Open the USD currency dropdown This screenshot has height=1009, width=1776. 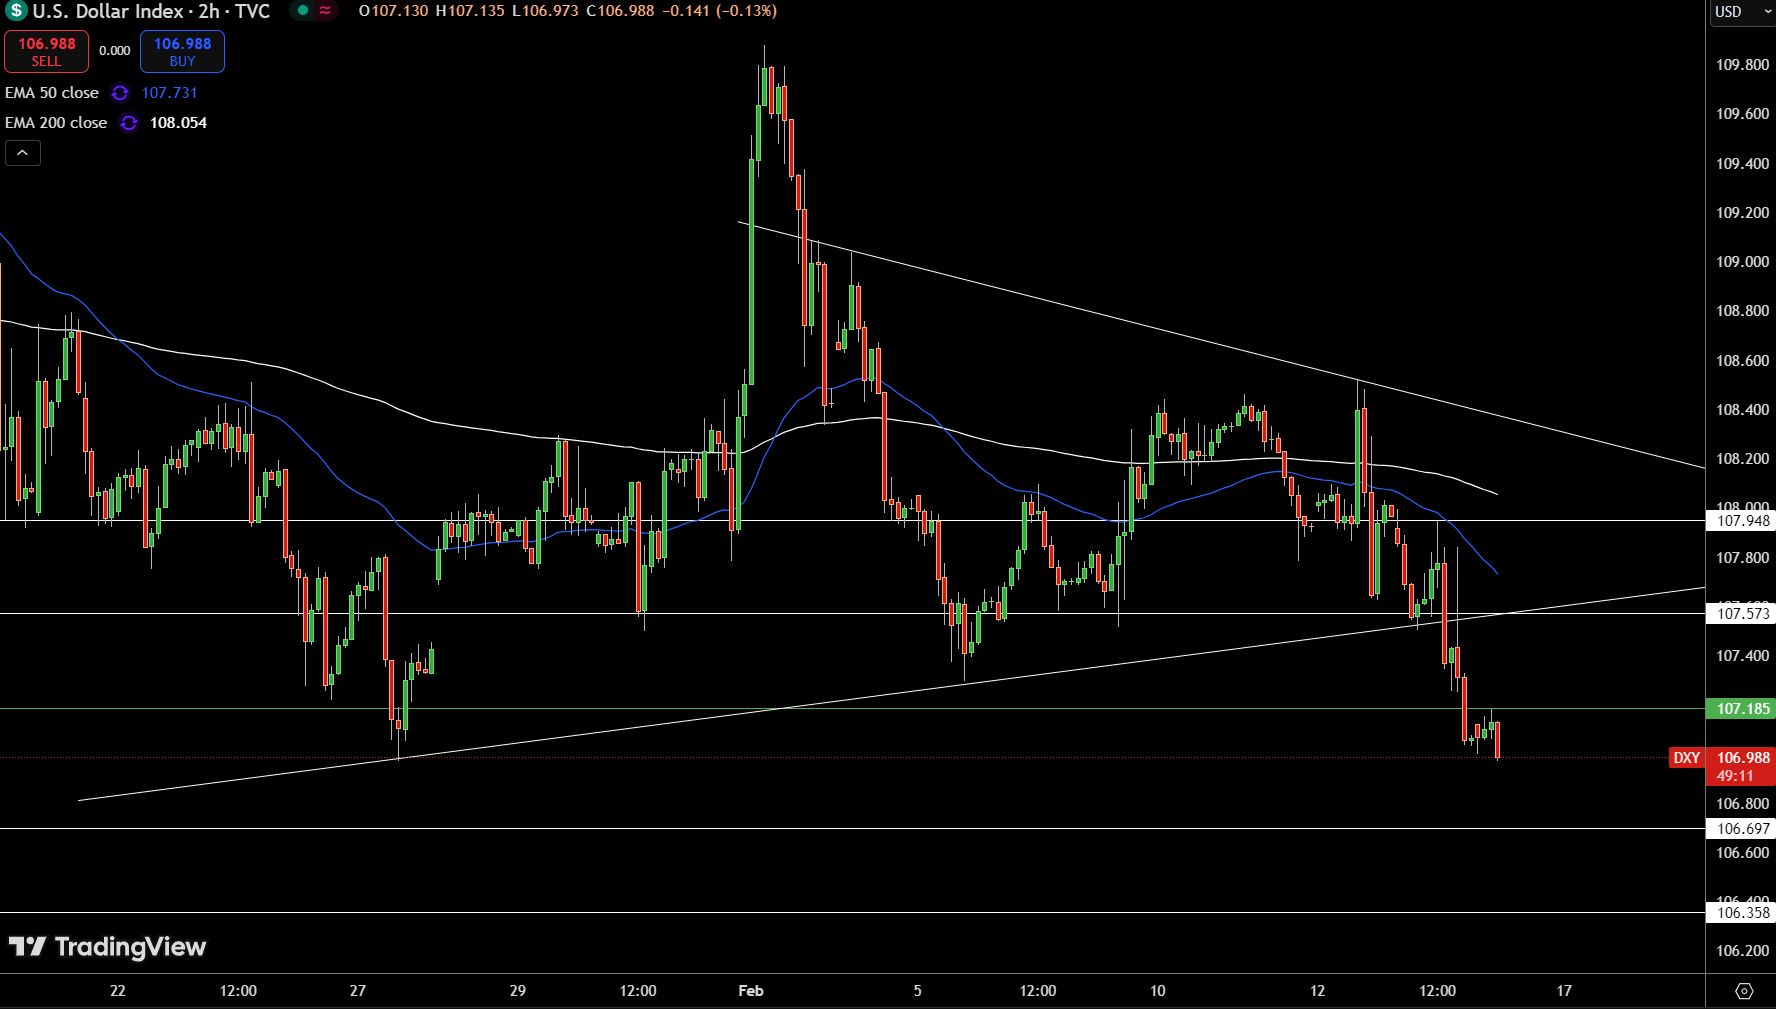[x=1741, y=12]
